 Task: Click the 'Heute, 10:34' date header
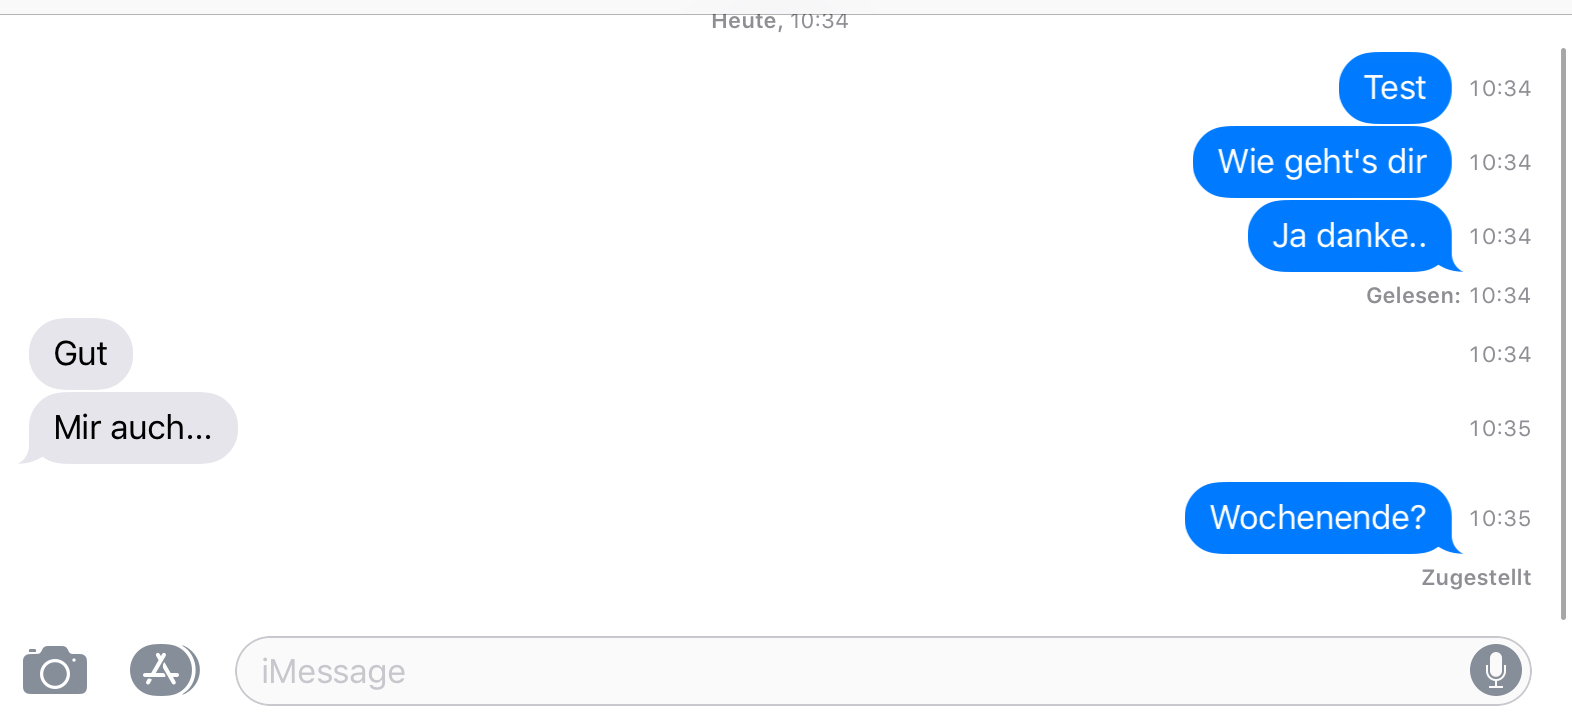pos(780,21)
